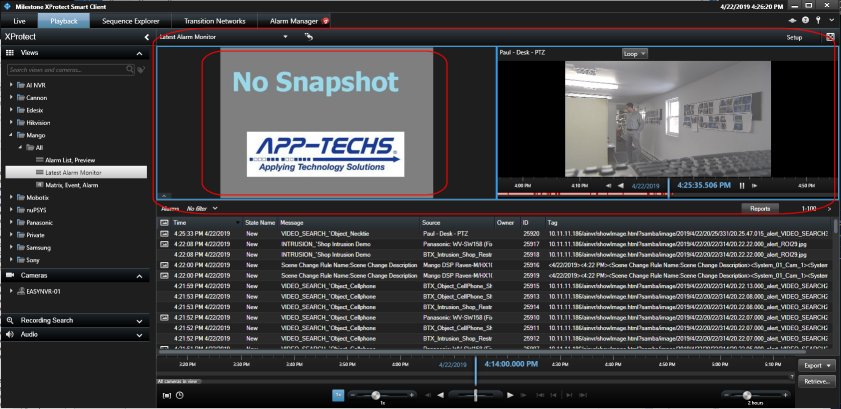Pause the Paul - Desk - PTZ playback
Image resolution: width=841 pixels, height=409 pixels.
[x=742, y=185]
